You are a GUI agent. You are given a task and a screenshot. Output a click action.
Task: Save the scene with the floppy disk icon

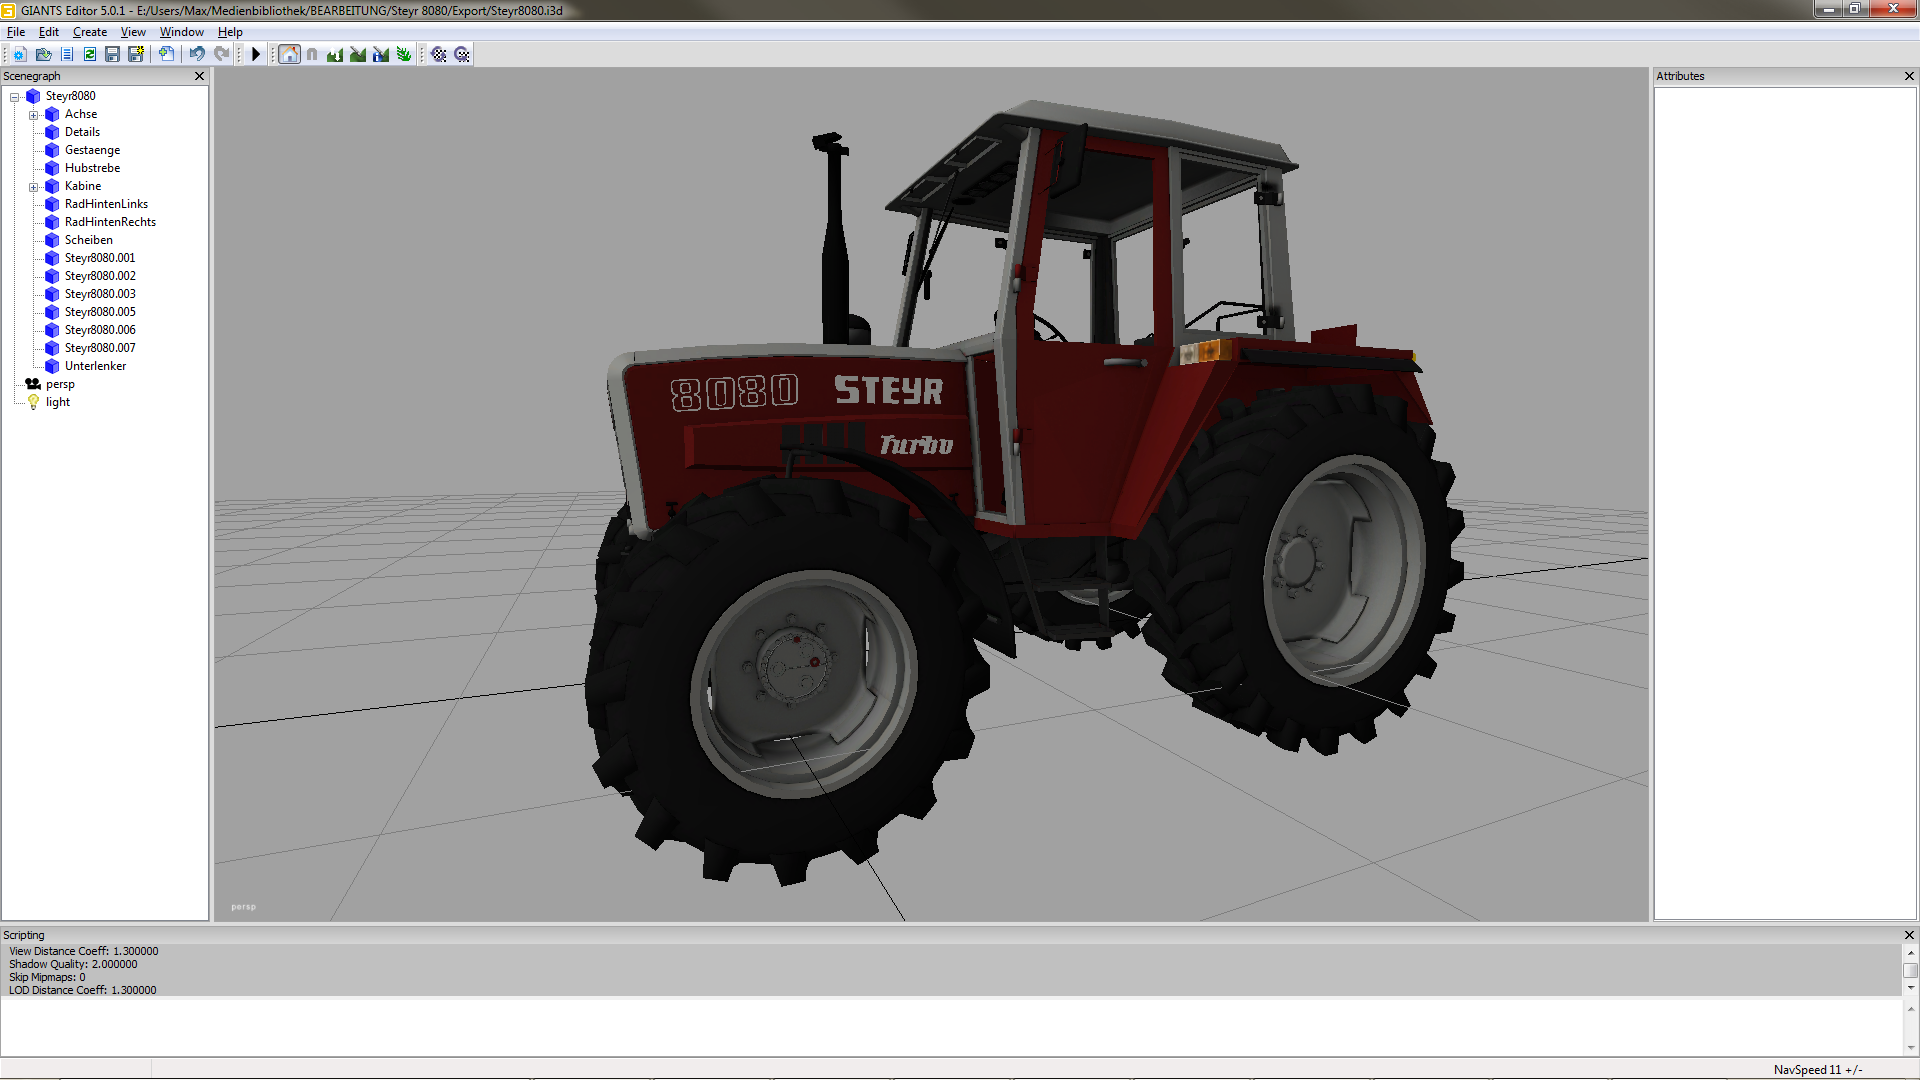(x=113, y=54)
